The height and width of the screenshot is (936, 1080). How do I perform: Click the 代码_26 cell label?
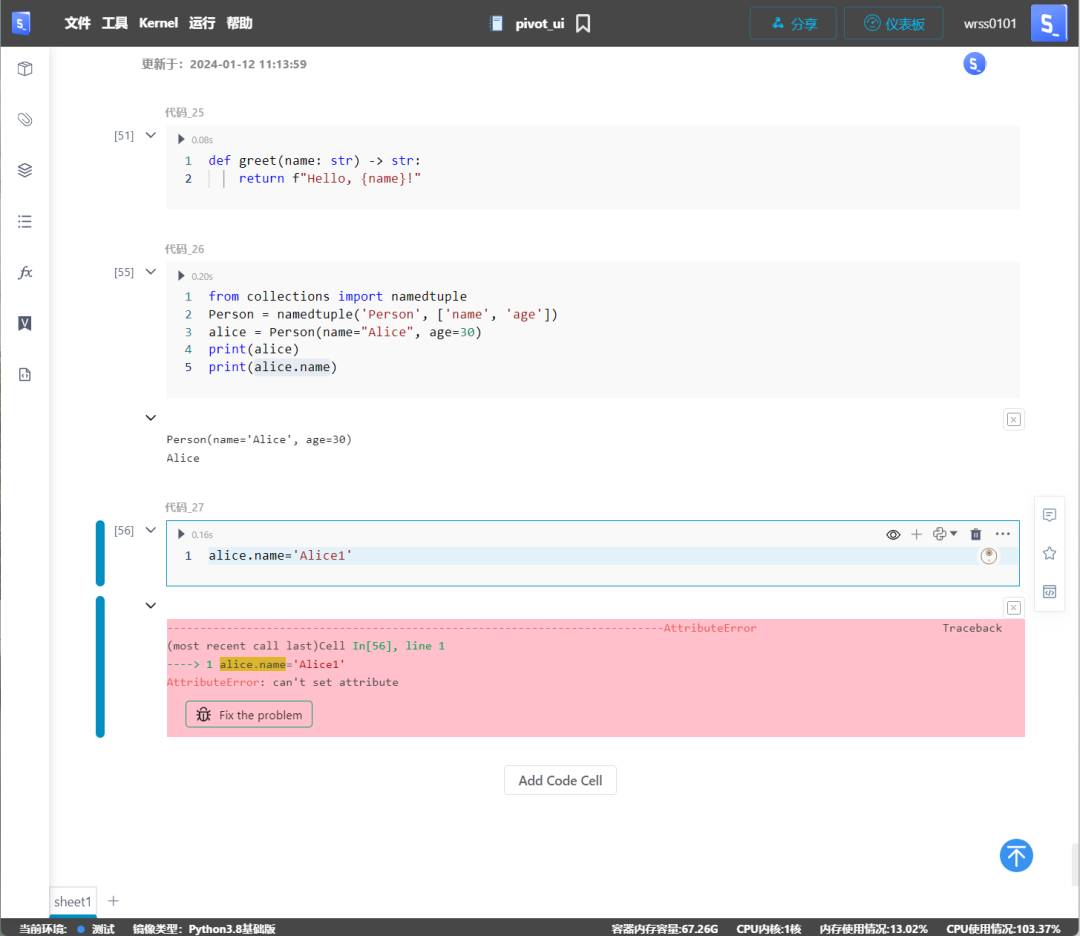[184, 249]
